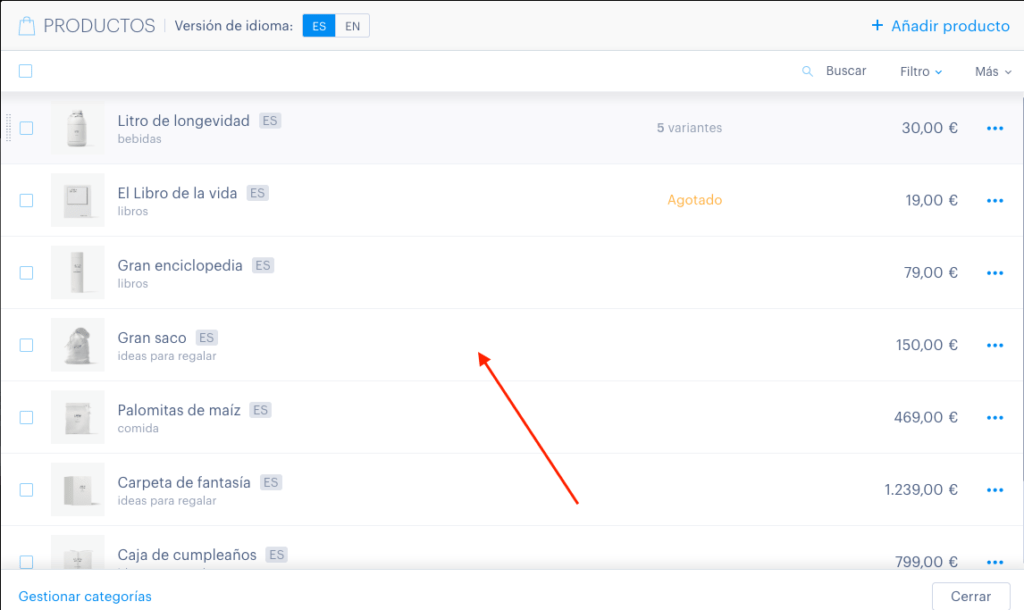Click the bebidas category label
This screenshot has height=610, width=1024.
(x=139, y=139)
